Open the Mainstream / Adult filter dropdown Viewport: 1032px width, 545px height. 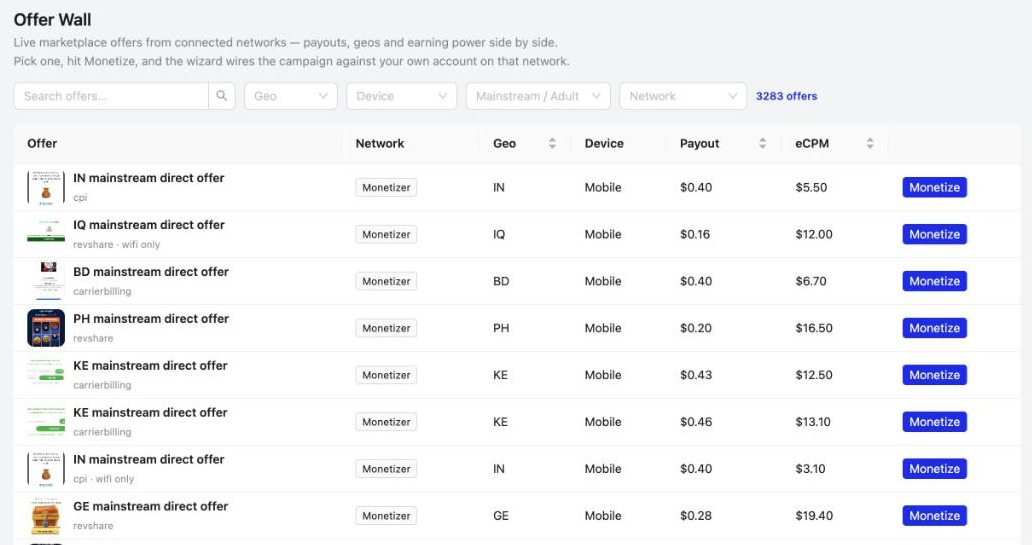pyautogui.click(x=538, y=96)
